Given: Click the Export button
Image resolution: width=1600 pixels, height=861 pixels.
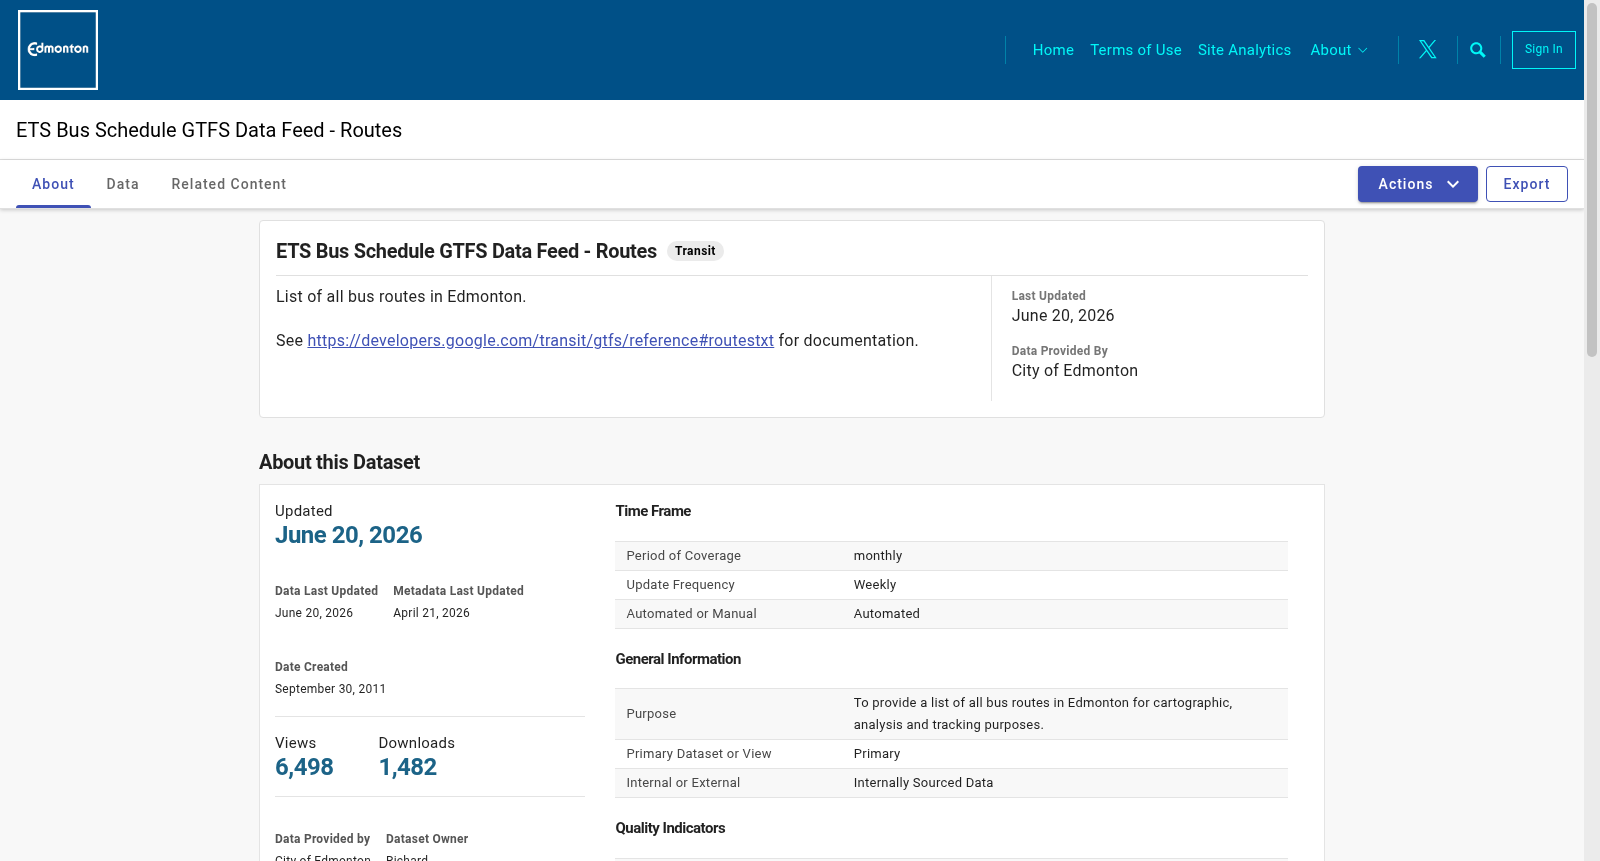Looking at the screenshot, I should pyautogui.click(x=1526, y=184).
